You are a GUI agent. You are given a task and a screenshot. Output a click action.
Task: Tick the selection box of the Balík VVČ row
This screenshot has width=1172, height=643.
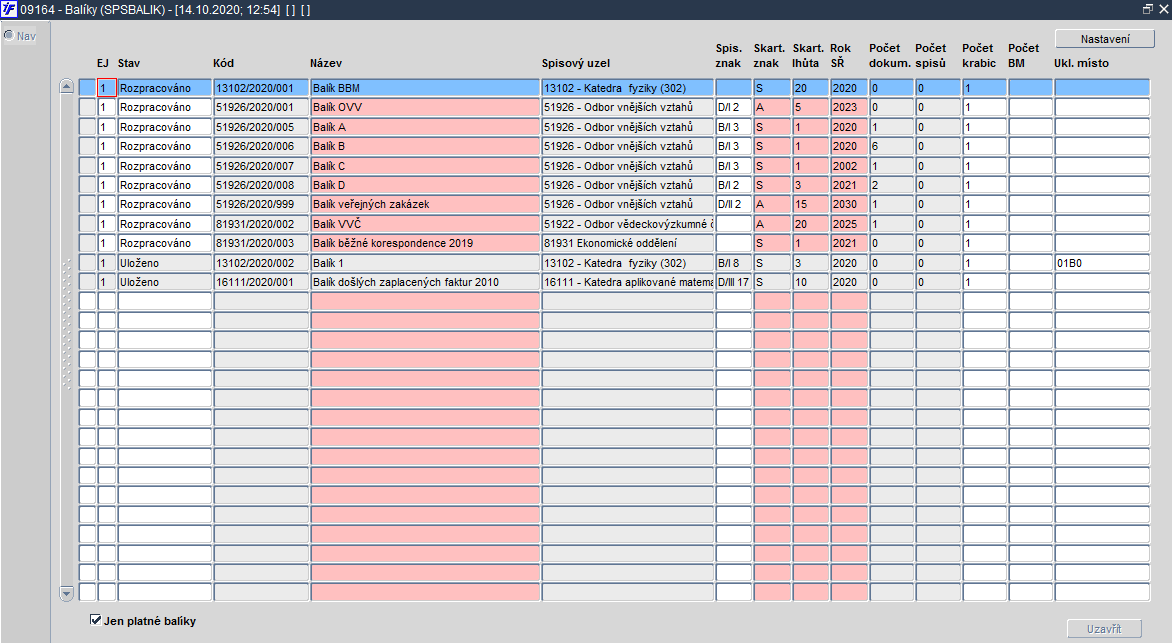tap(87, 224)
